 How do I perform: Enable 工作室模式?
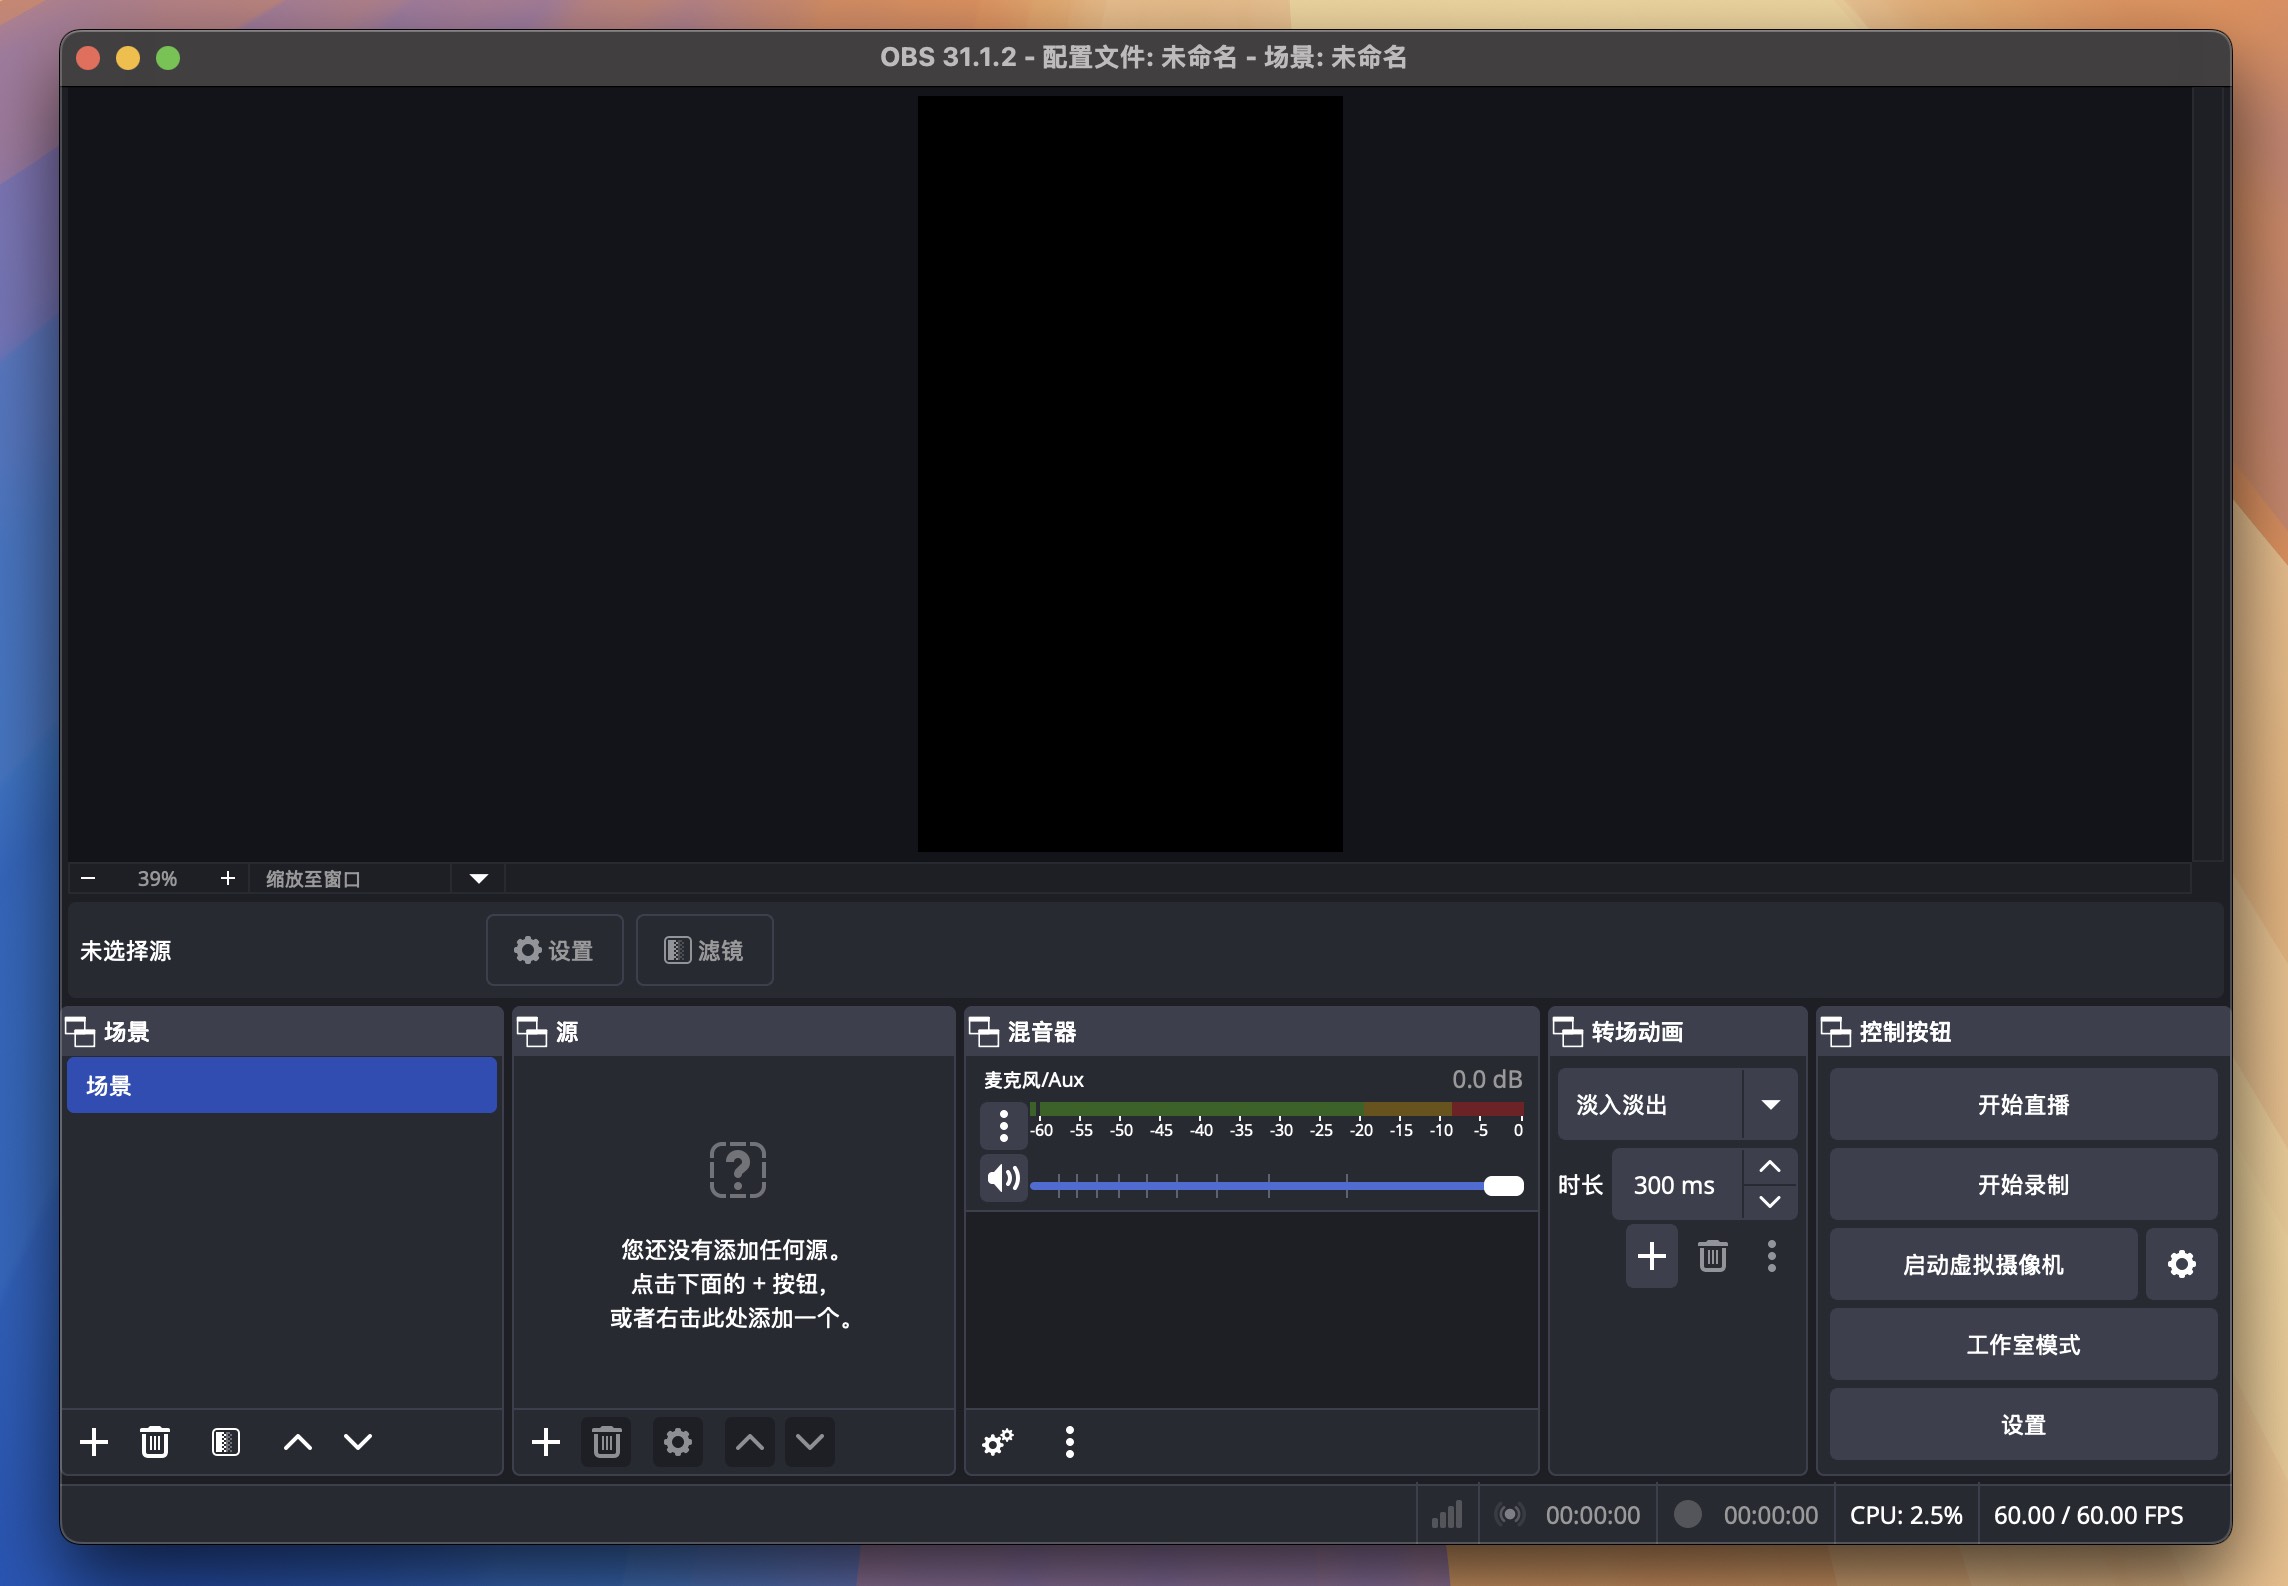point(2022,1344)
